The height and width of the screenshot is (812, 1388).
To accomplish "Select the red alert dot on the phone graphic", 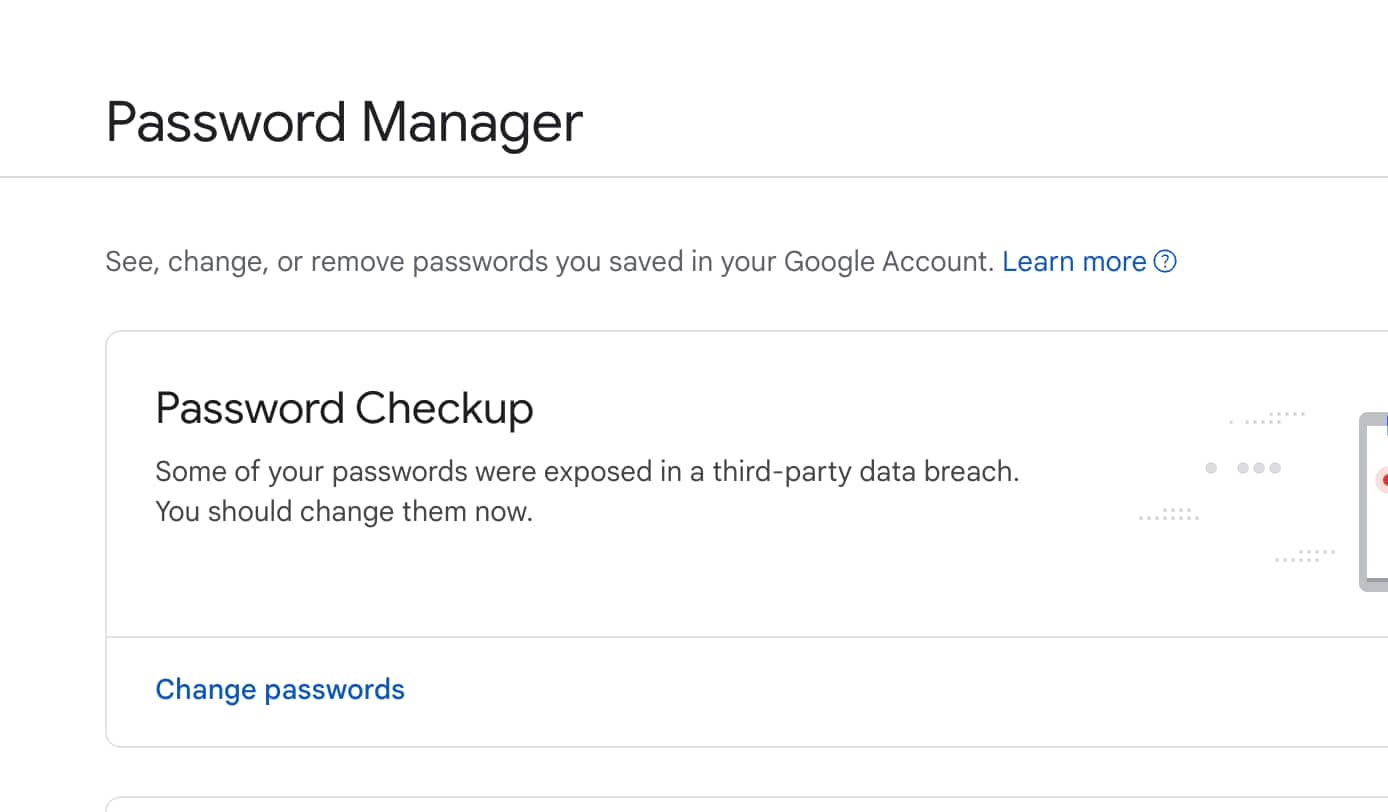I will coord(1384,479).
